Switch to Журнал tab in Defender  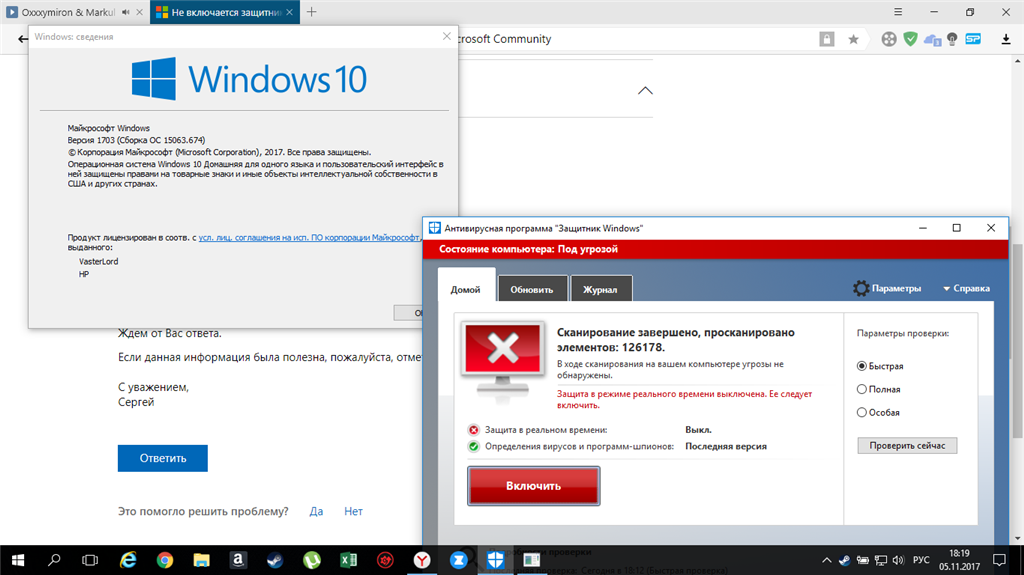pos(600,289)
